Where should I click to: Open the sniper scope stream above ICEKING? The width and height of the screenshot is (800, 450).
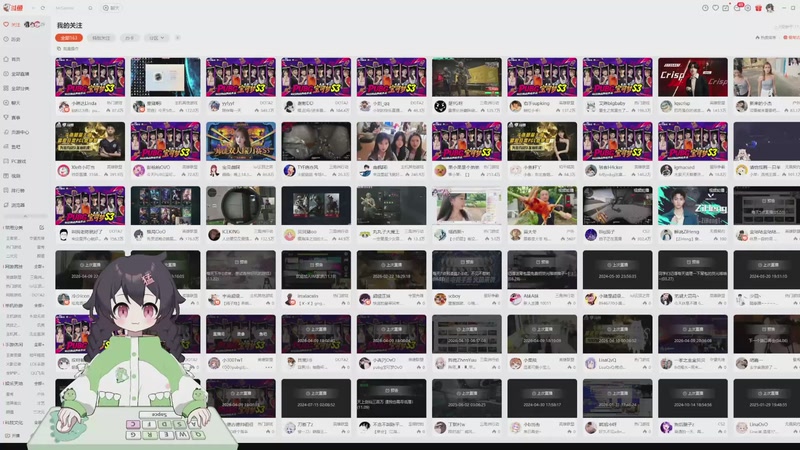(241, 206)
